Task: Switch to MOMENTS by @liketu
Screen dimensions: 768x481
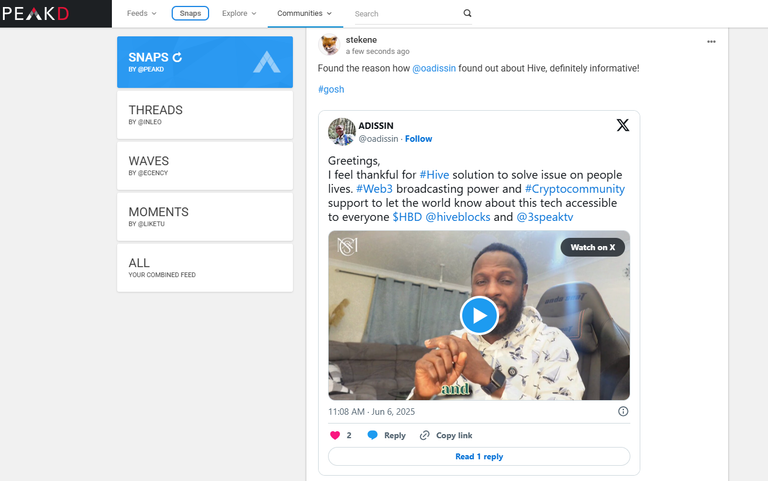Action: click(205, 216)
